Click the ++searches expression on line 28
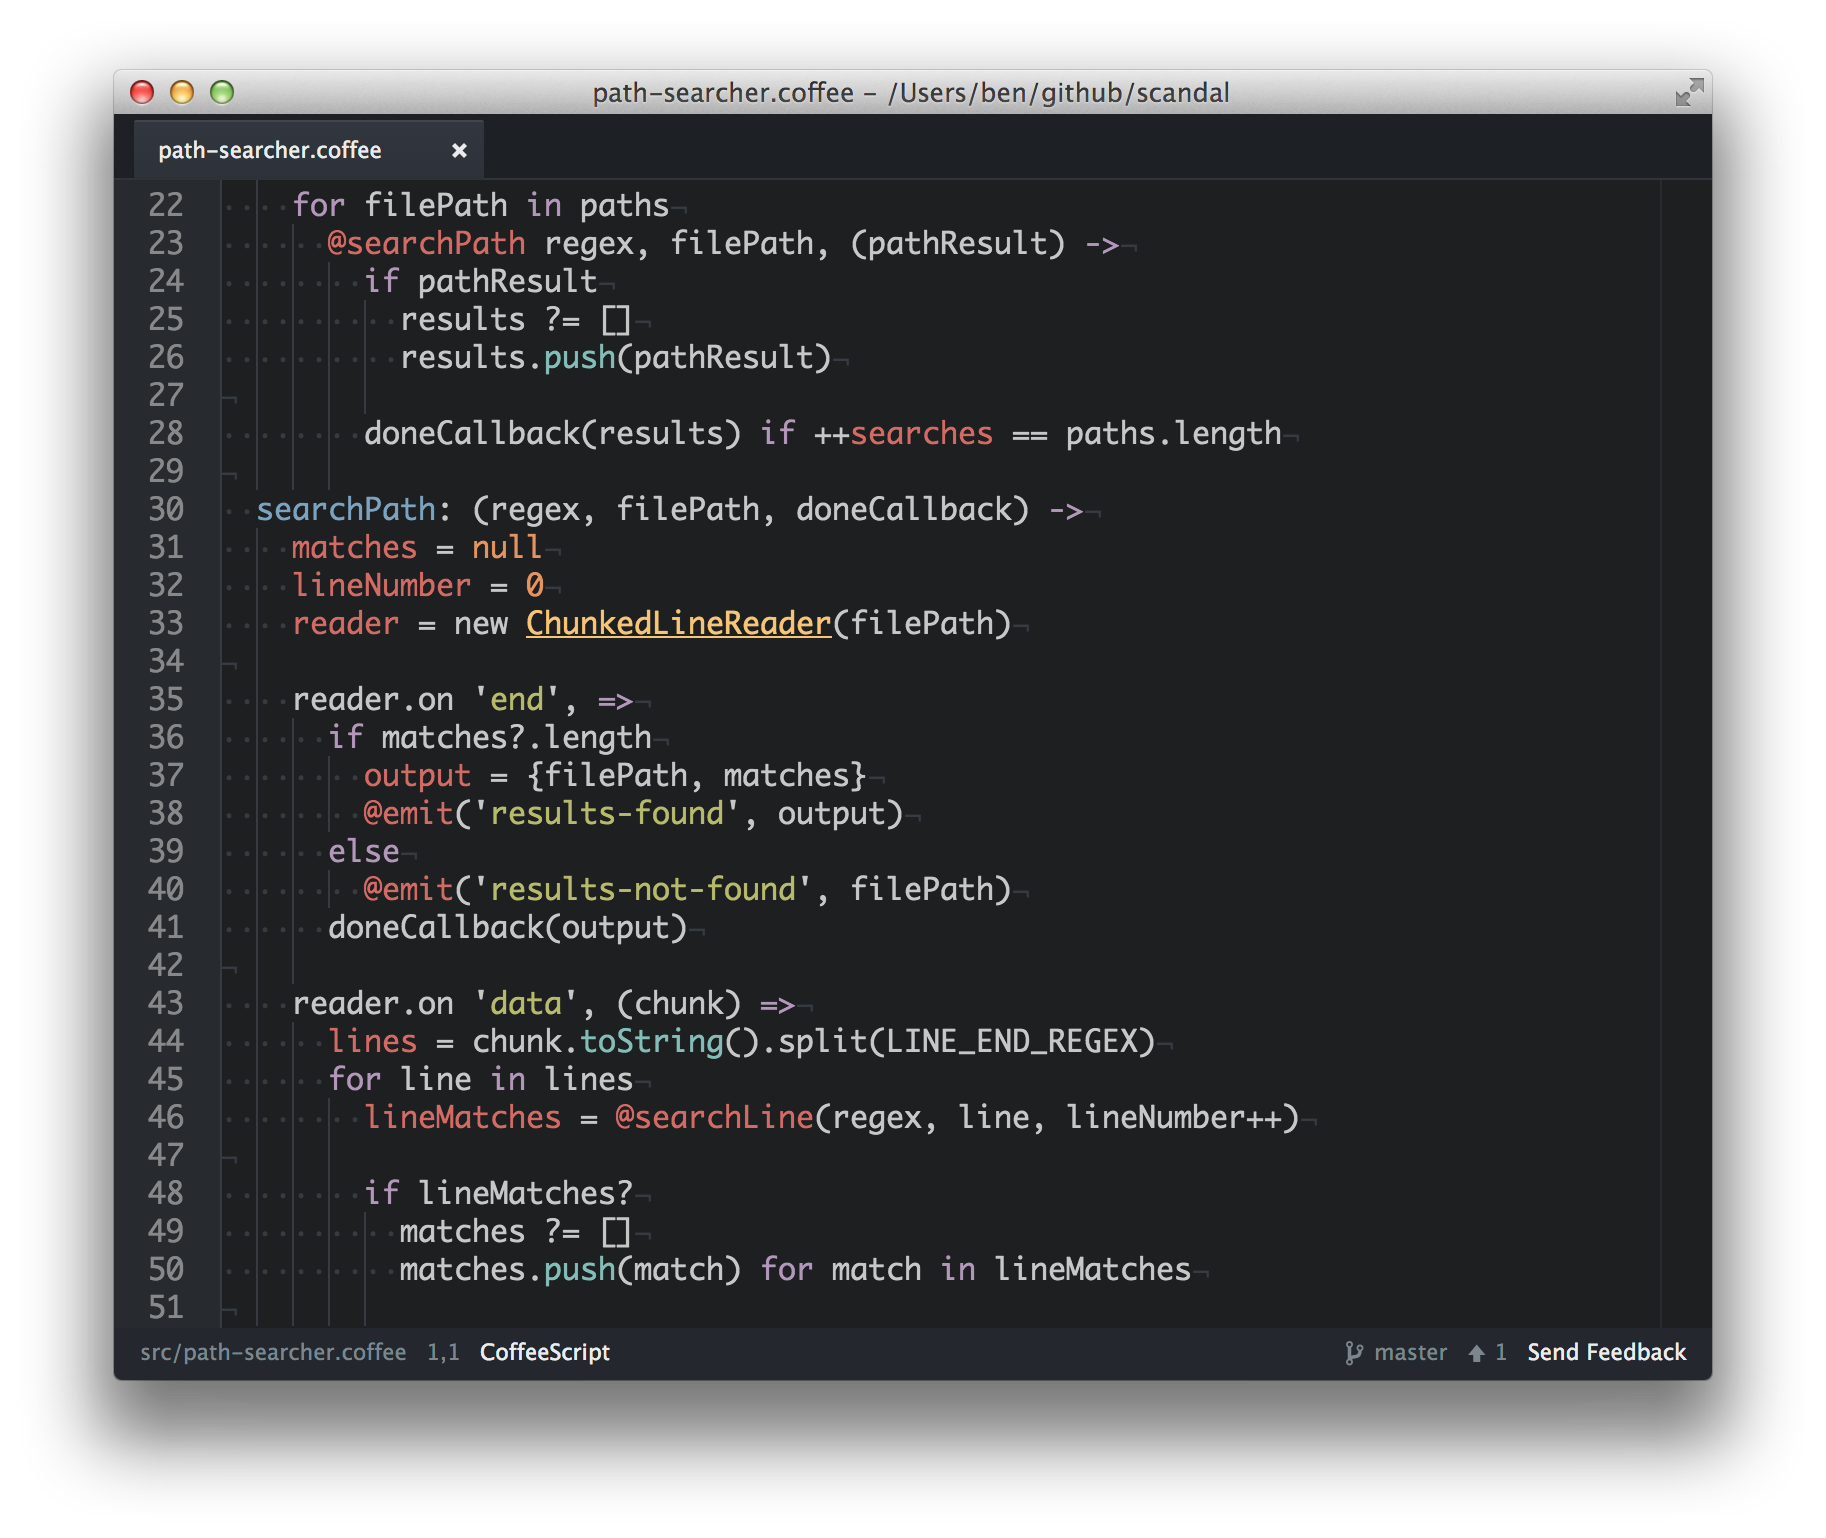Screen dimensions: 1826x1538 pyautogui.click(x=903, y=433)
